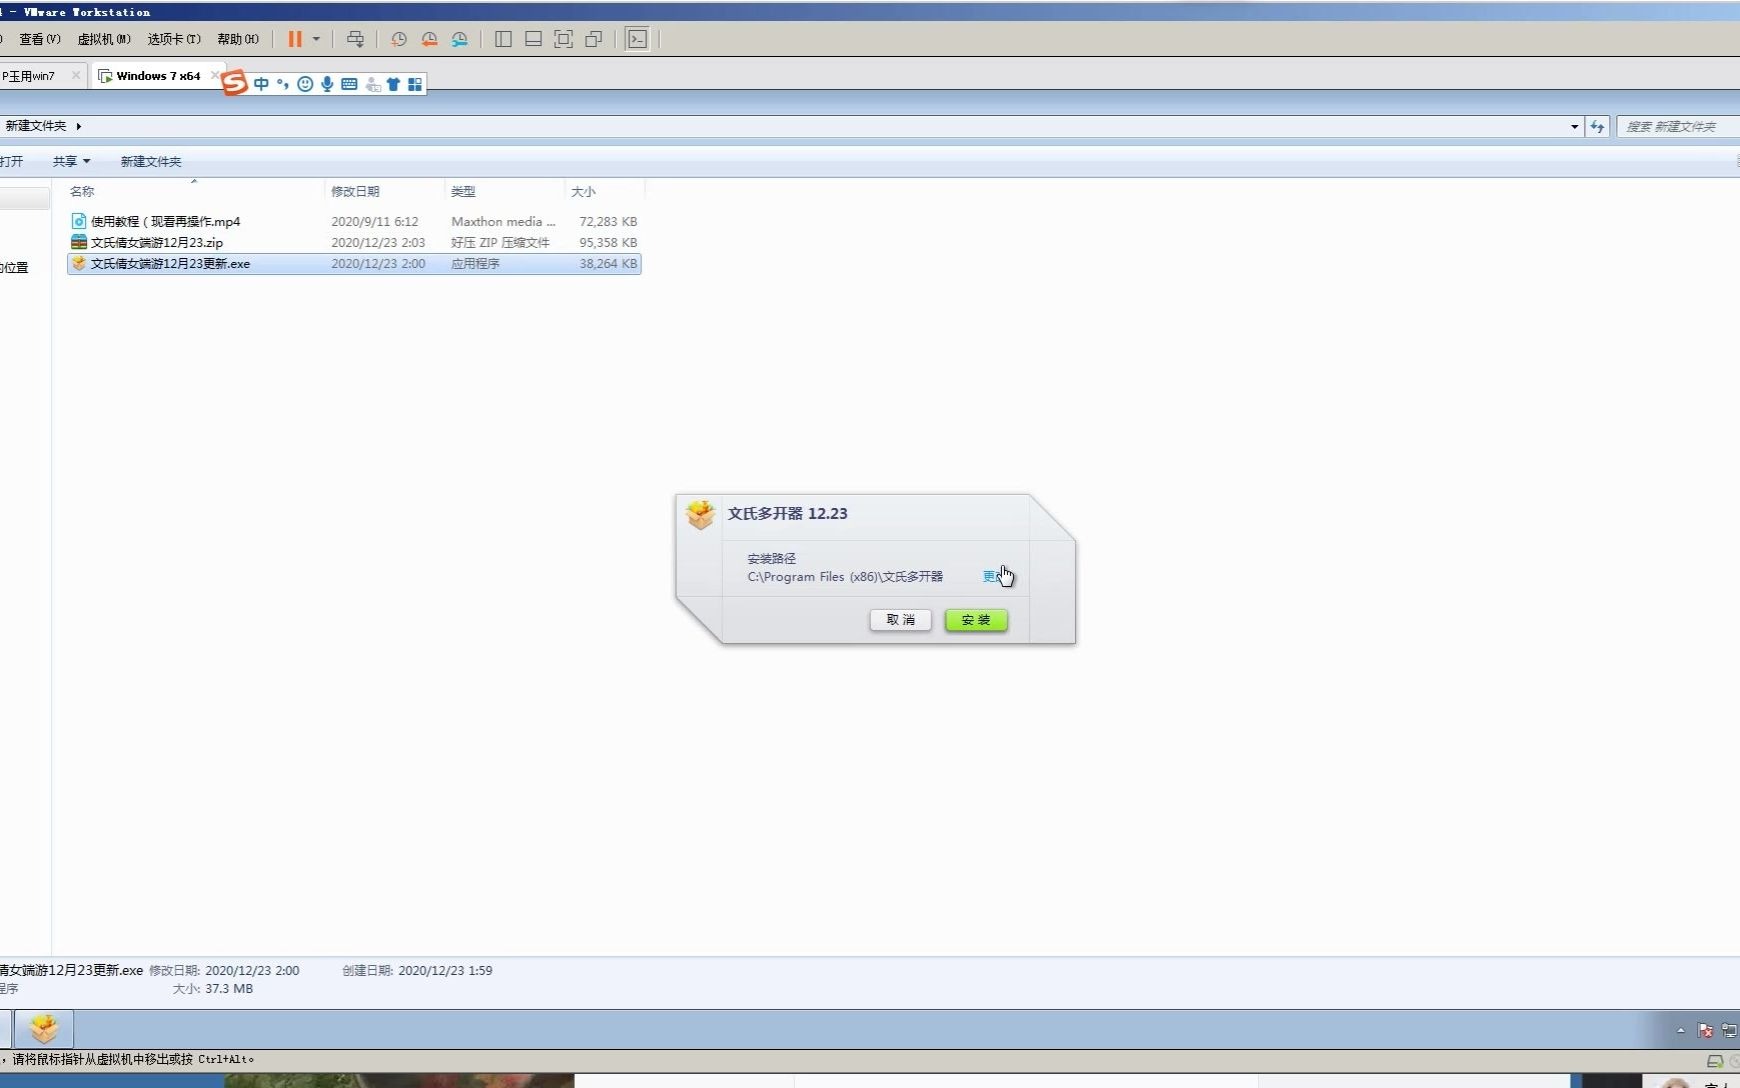Select the 文氏倩女端游12月23.zip file
The image size is (1740, 1088).
(354, 242)
